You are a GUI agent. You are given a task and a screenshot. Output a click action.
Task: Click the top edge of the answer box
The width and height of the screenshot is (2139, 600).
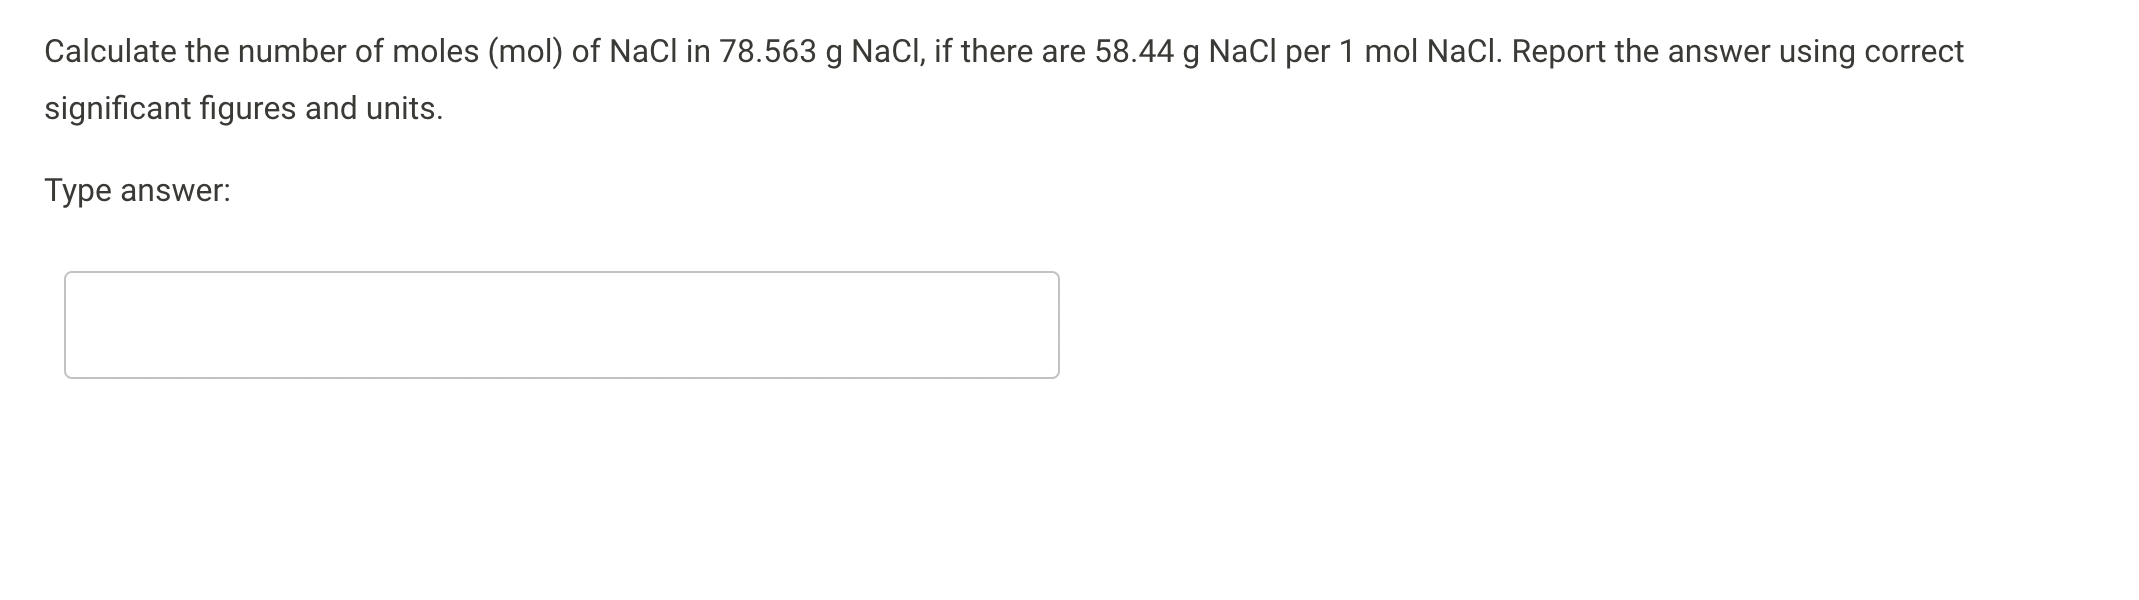[x=560, y=272]
